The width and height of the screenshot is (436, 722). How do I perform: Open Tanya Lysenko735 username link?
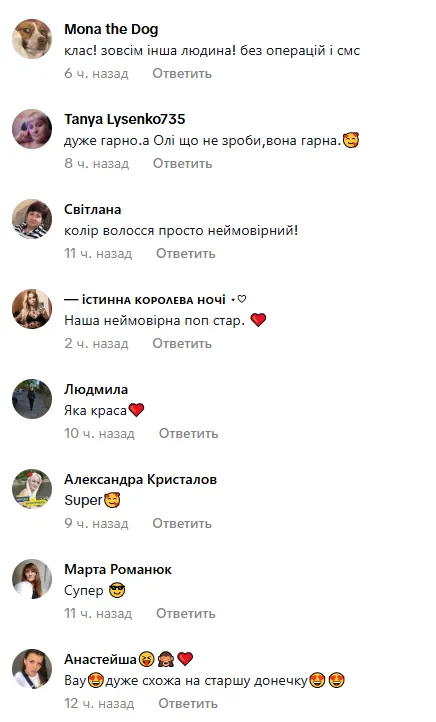124,120
